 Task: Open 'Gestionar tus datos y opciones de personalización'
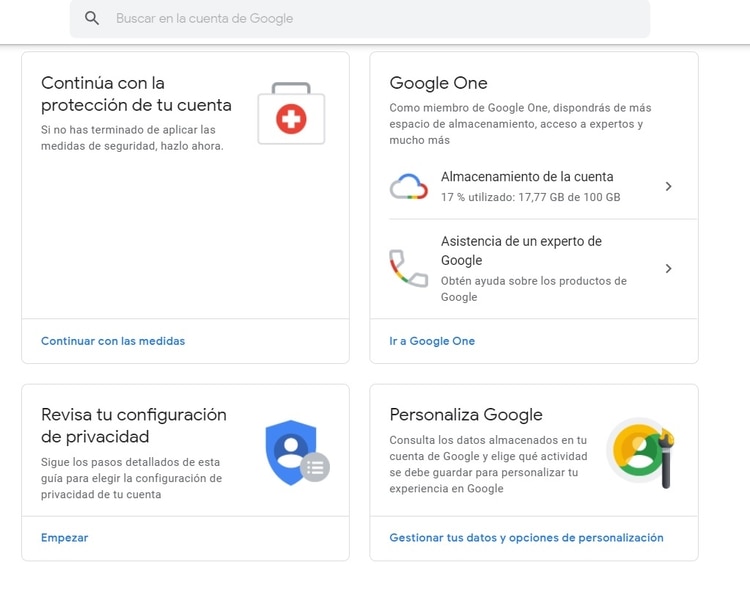point(526,538)
